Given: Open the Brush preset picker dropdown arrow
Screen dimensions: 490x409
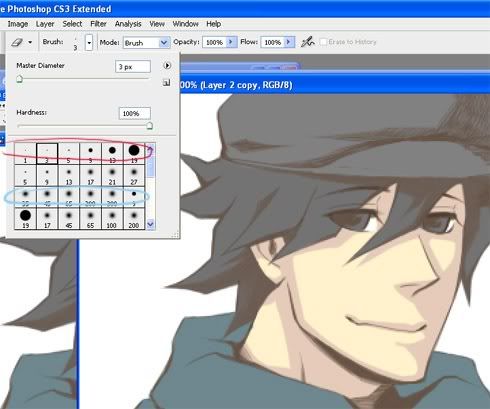Looking at the screenshot, I should 89,43.
